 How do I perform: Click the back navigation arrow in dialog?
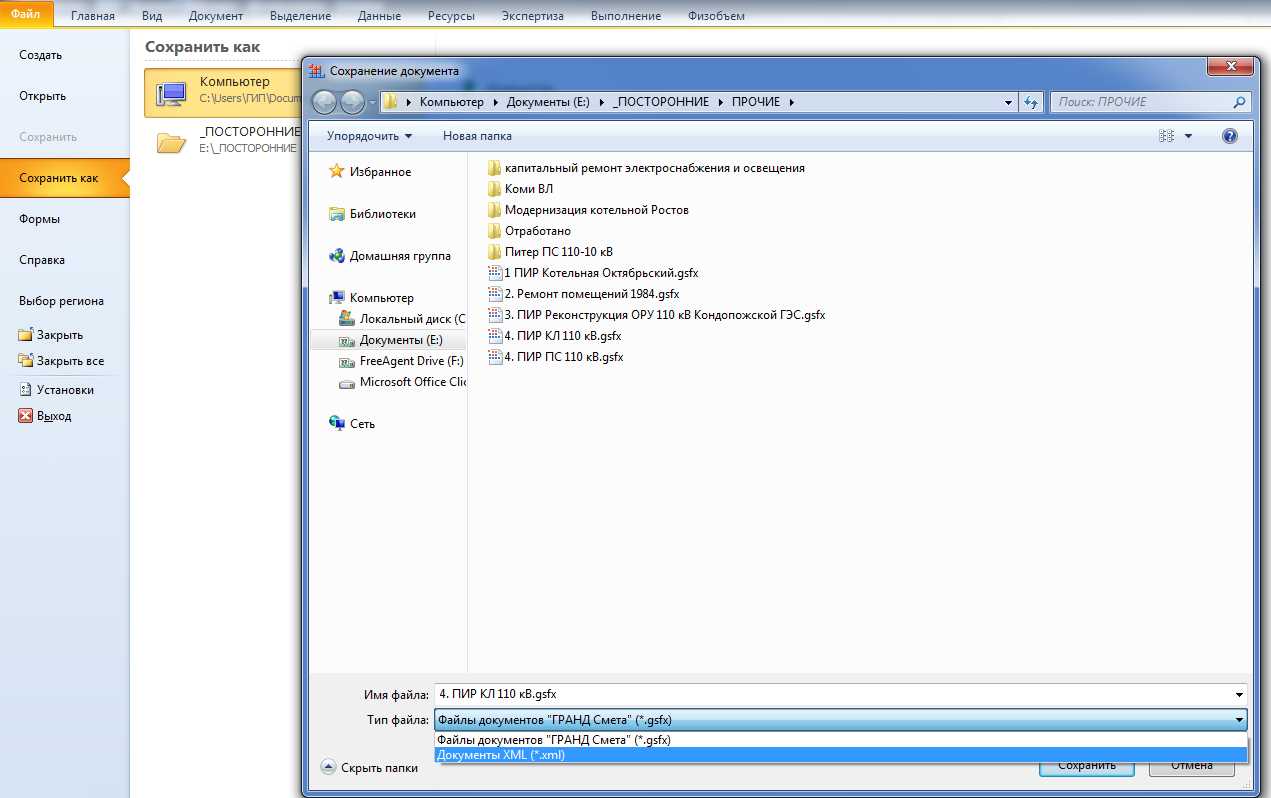point(324,102)
